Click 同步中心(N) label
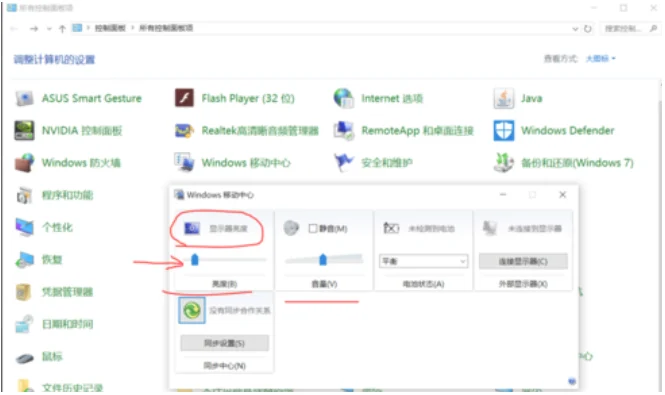The height and width of the screenshot is (395, 665). point(224,365)
